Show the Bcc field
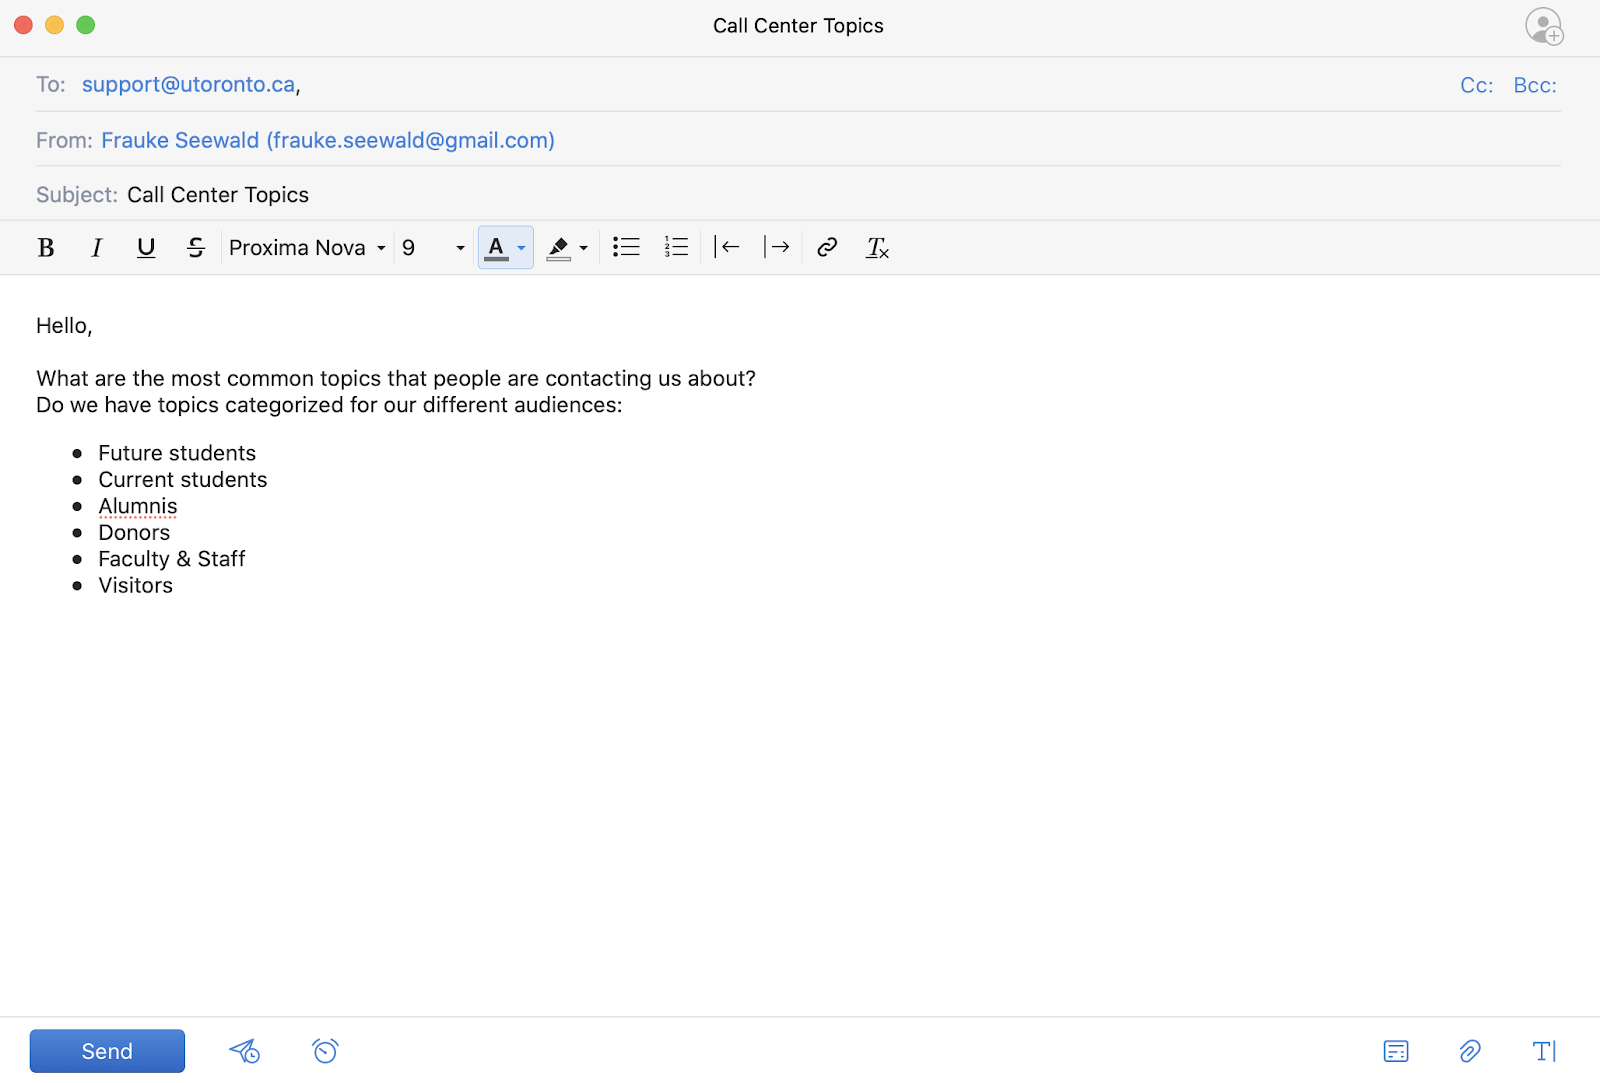Viewport: 1600px width, 1083px height. 1535,86
